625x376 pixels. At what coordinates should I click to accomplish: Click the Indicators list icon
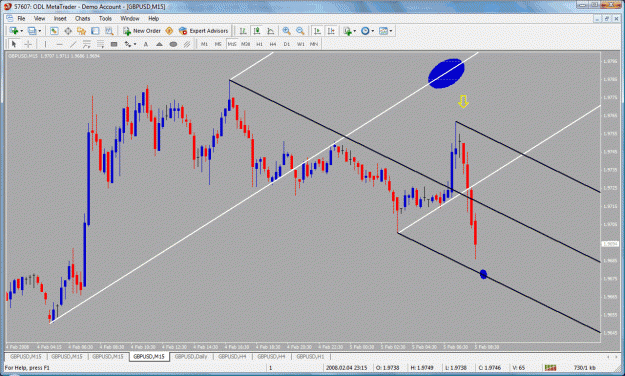348,31
